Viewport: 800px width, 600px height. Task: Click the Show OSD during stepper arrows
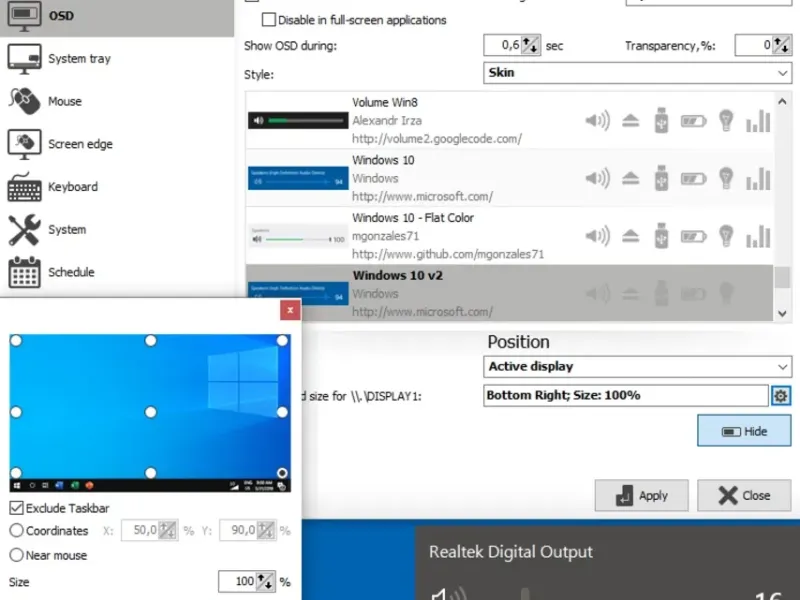point(531,45)
